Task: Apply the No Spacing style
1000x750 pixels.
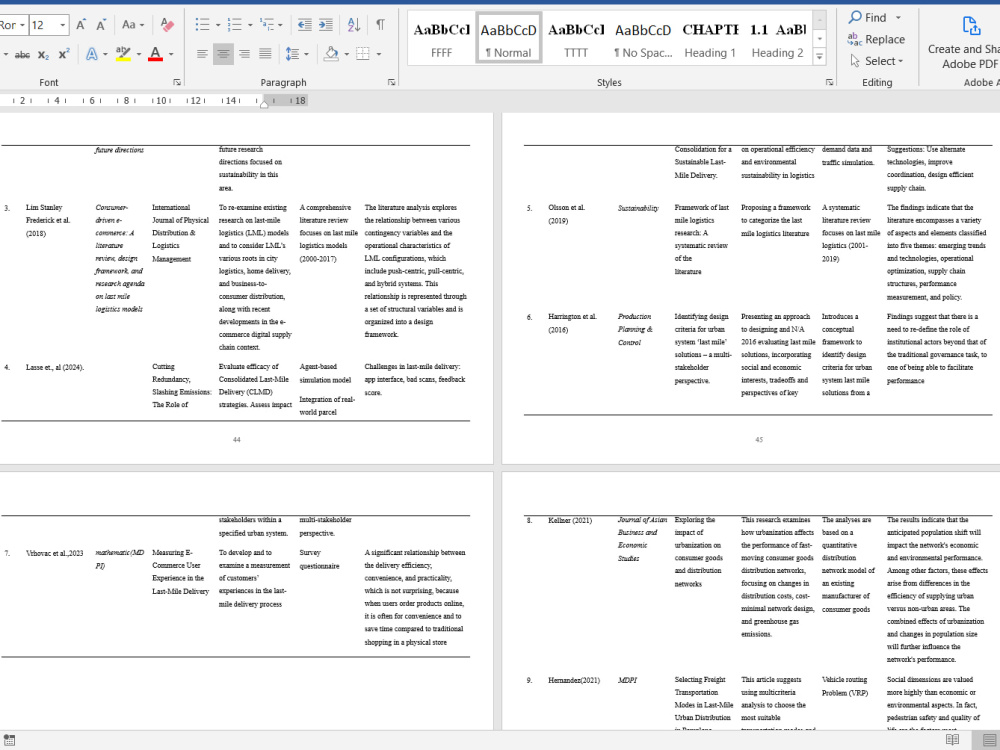Action: [x=643, y=40]
